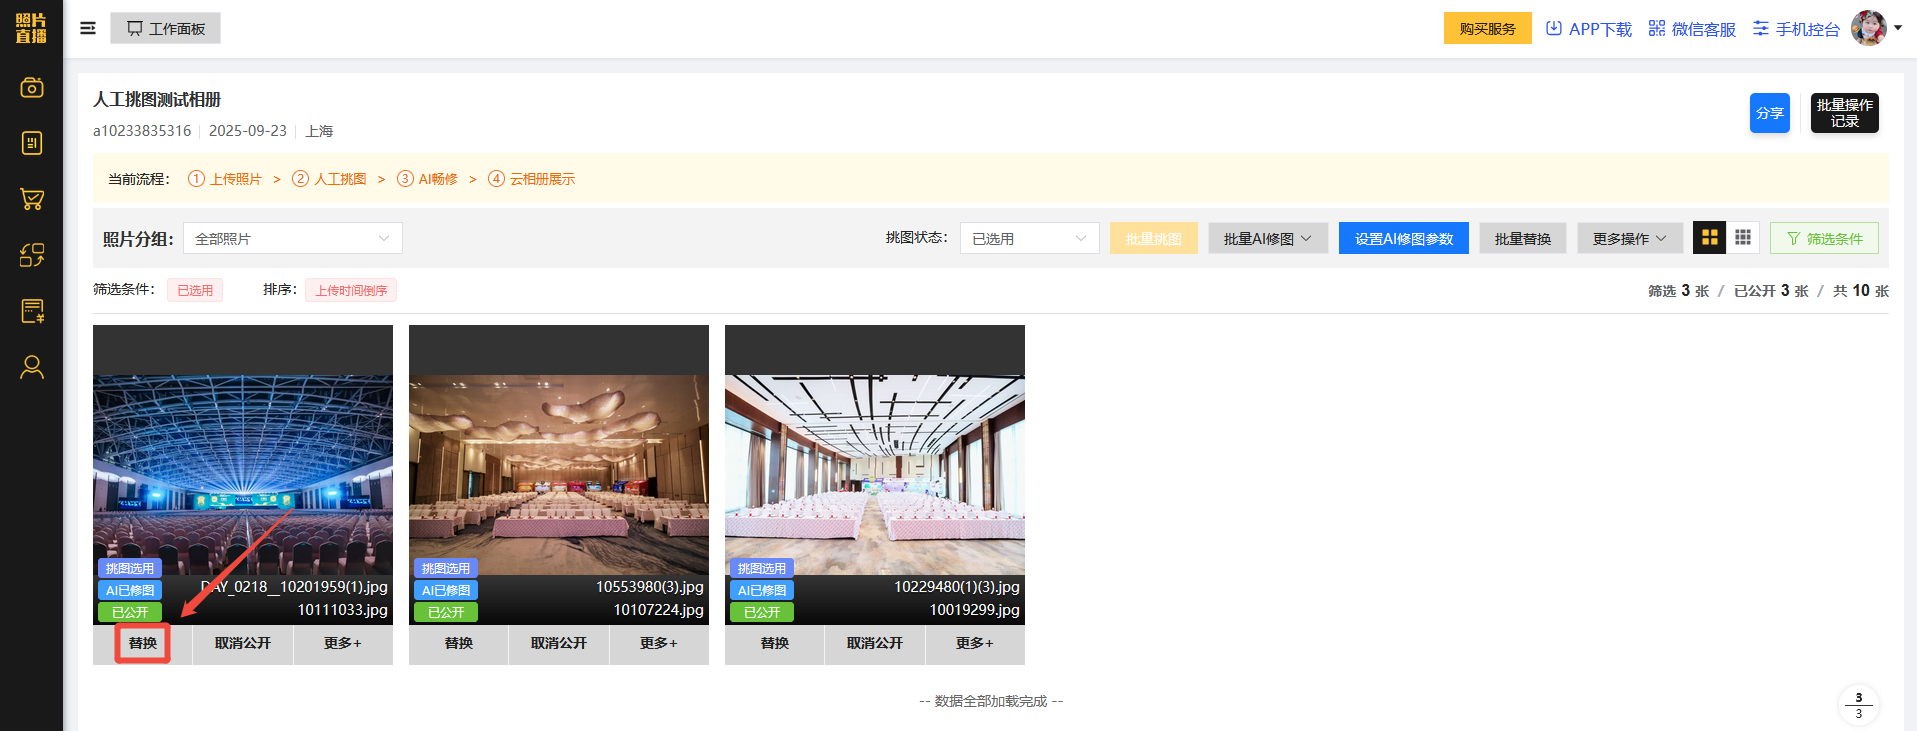Image resolution: width=1917 pixels, height=731 pixels.
Task: Open the 挑图状态 已选用 dropdown
Action: tap(1029, 238)
